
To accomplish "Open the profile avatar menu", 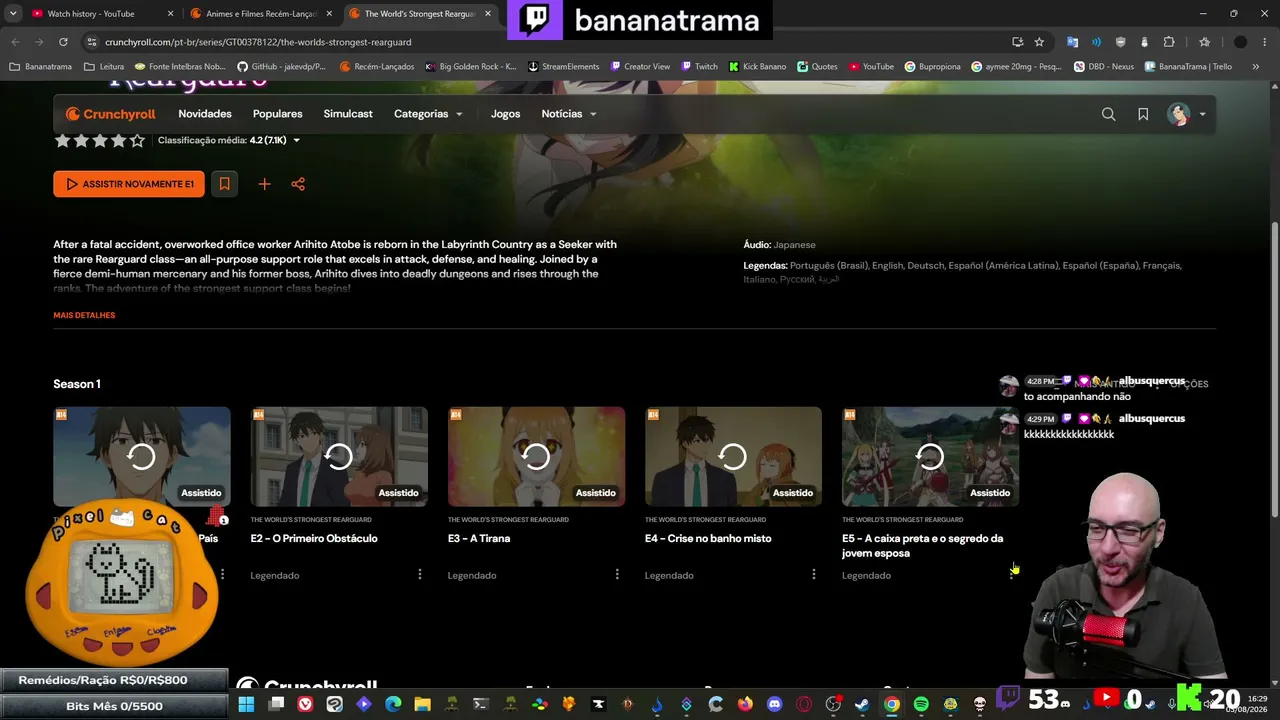I will (x=1186, y=114).
